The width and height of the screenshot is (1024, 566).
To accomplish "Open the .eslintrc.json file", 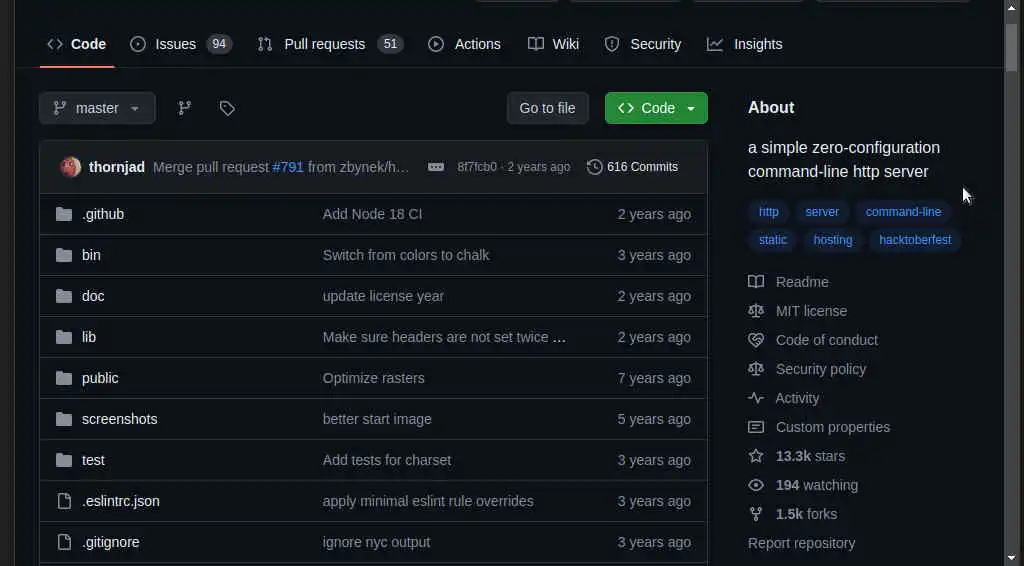I will (x=120, y=501).
